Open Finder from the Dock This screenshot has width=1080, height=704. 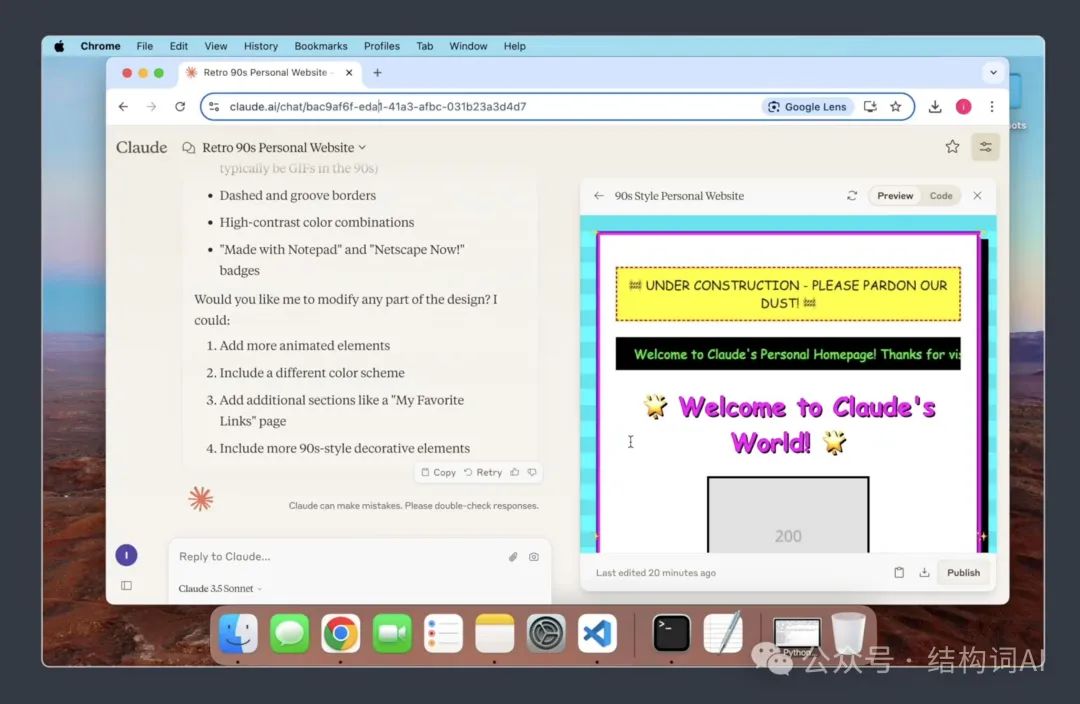[x=238, y=633]
